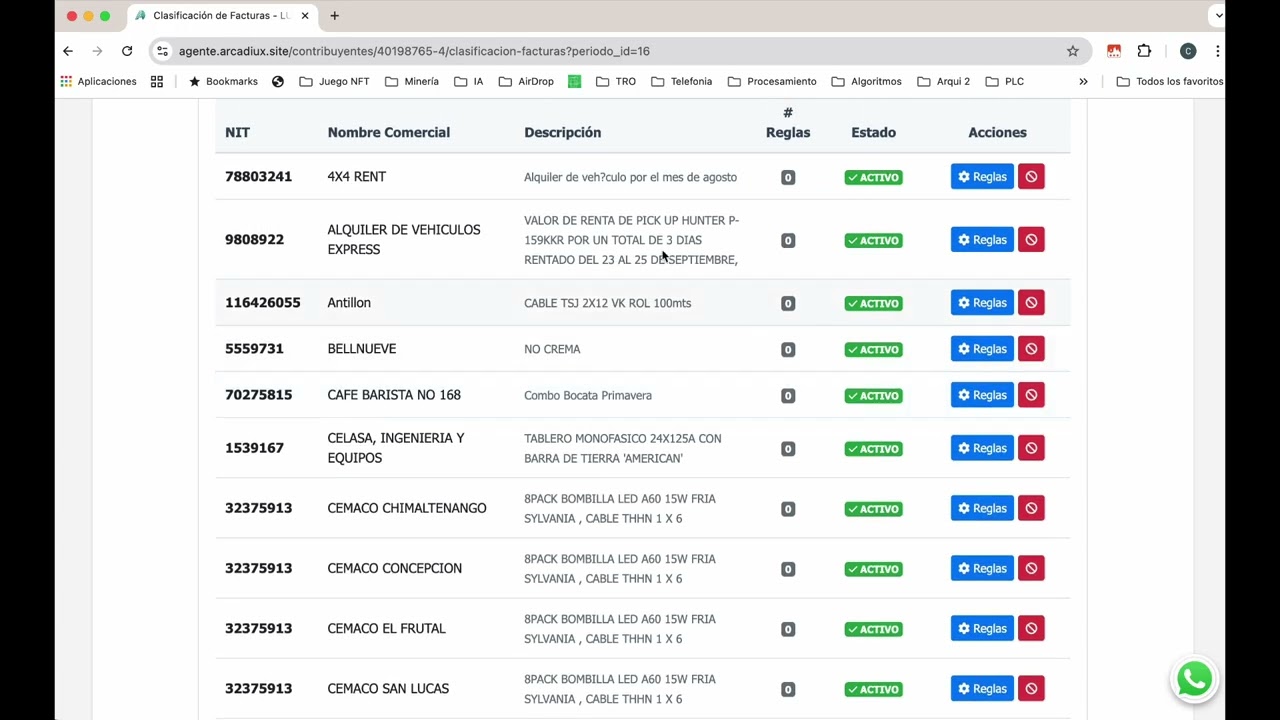Open Reglas for CAFE BARISTA NO 168

point(982,395)
